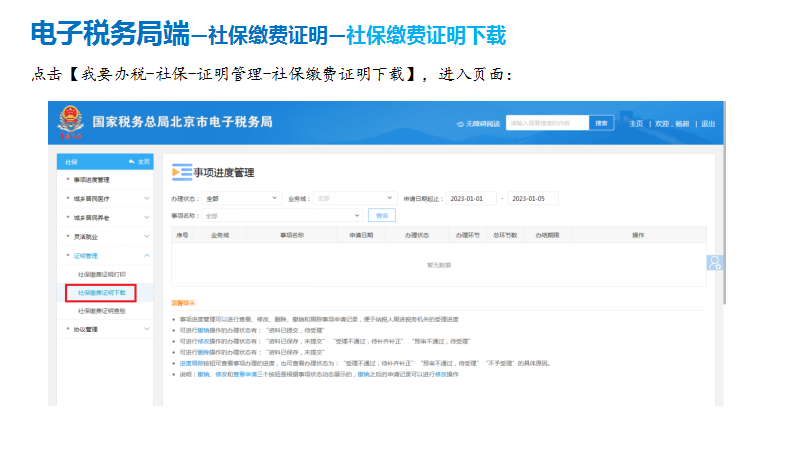Click the 操作 column header
The height and width of the screenshot is (450, 800).
638,235
